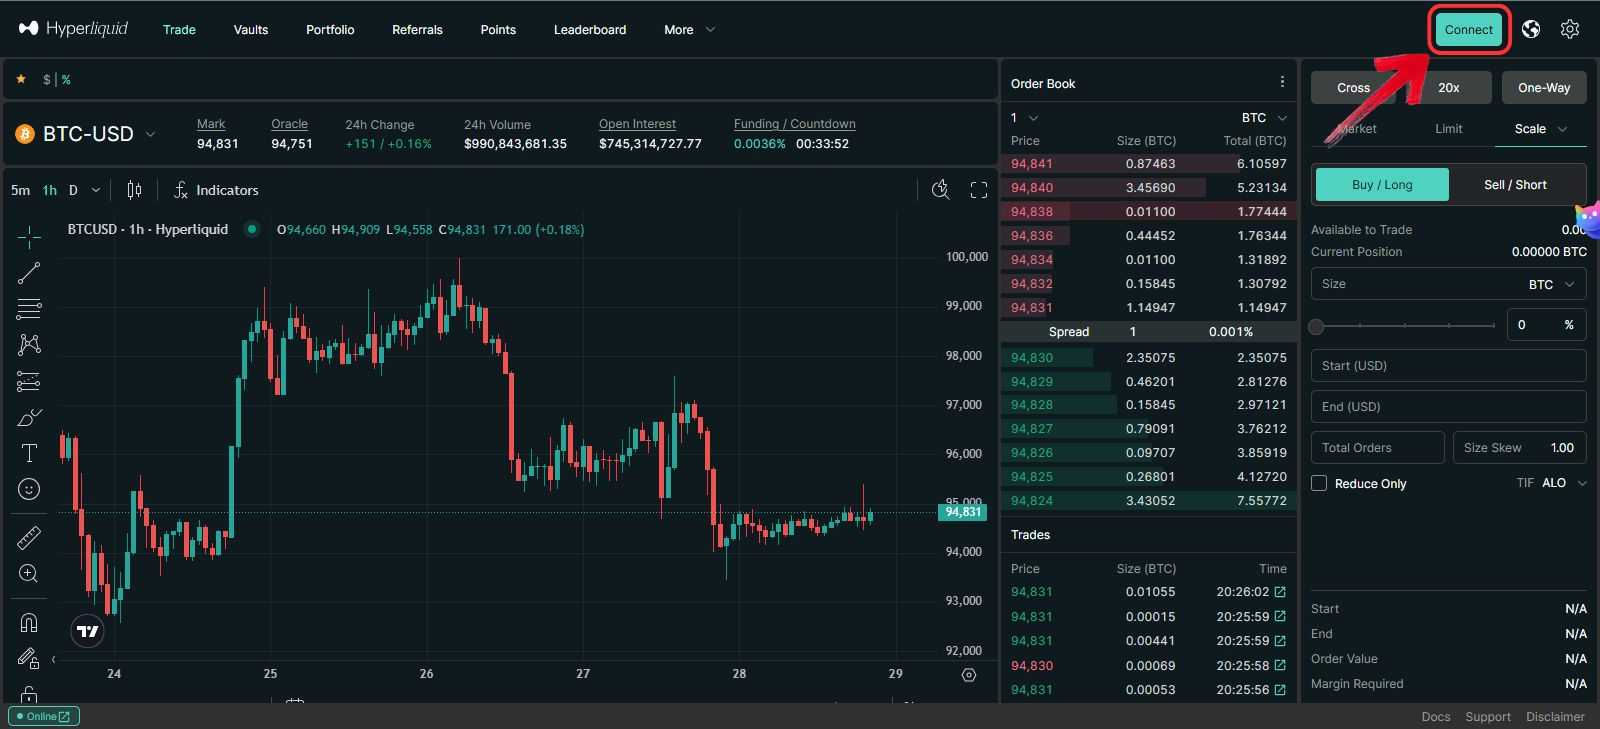Switch to the Limit order tab
1600x729 pixels.
pyautogui.click(x=1448, y=128)
